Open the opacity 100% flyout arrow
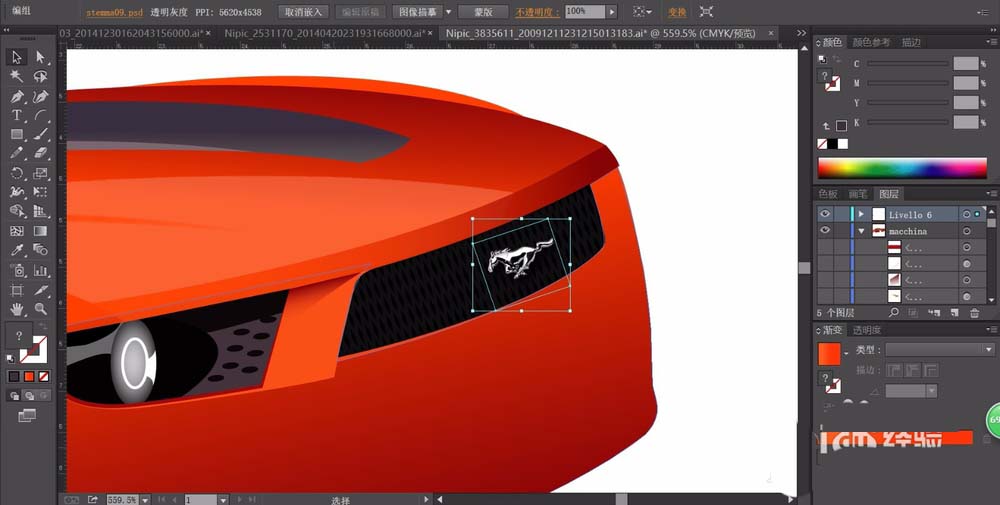The width and height of the screenshot is (1000, 505). [x=612, y=11]
